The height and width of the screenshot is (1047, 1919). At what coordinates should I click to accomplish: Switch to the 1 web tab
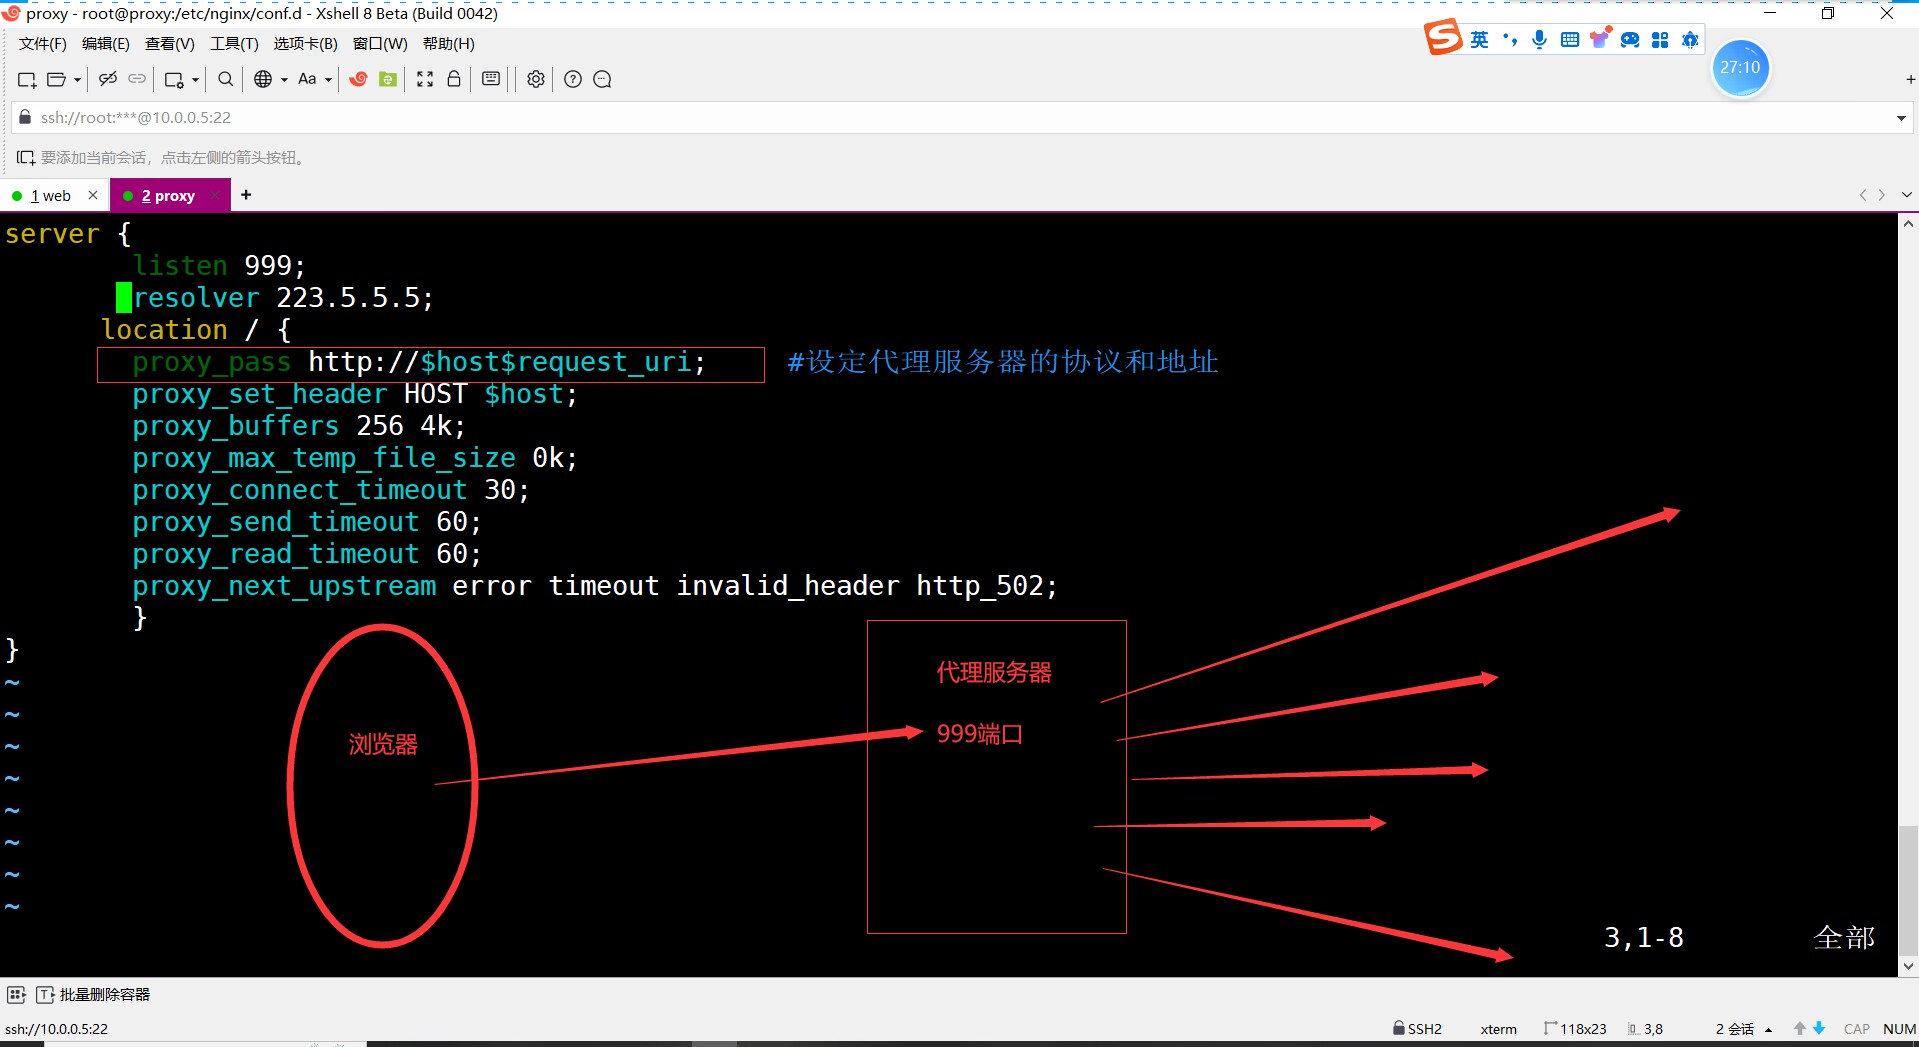click(x=50, y=196)
